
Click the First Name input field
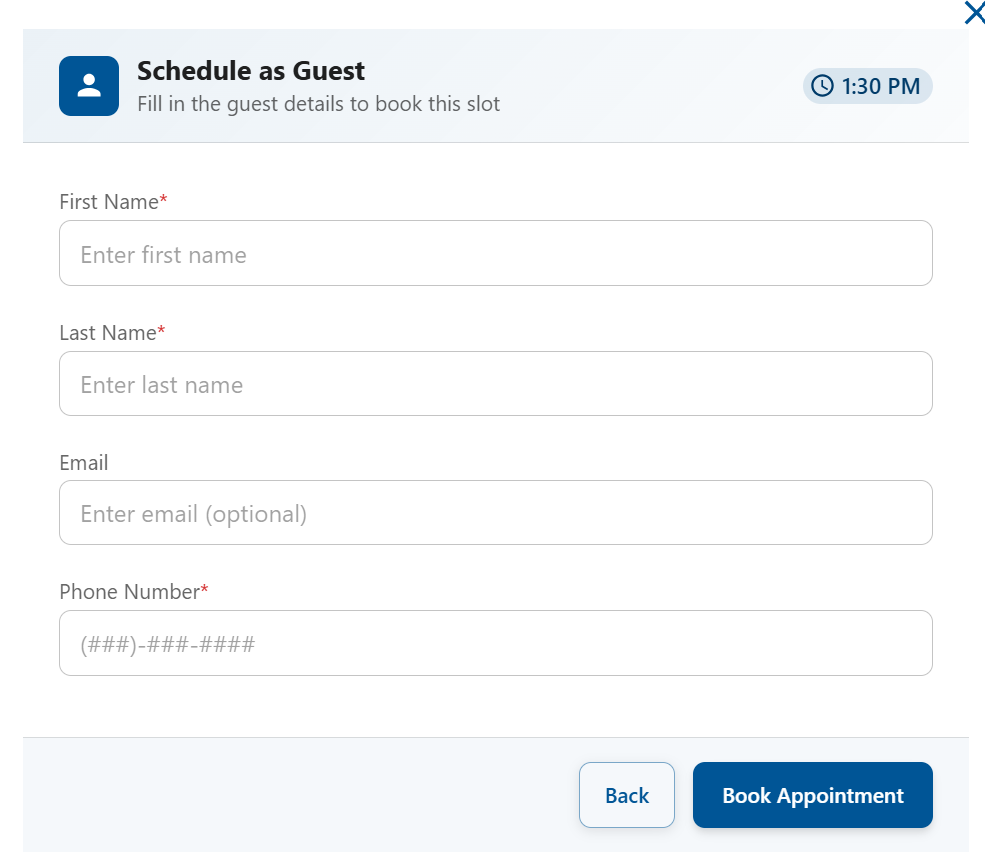point(496,253)
